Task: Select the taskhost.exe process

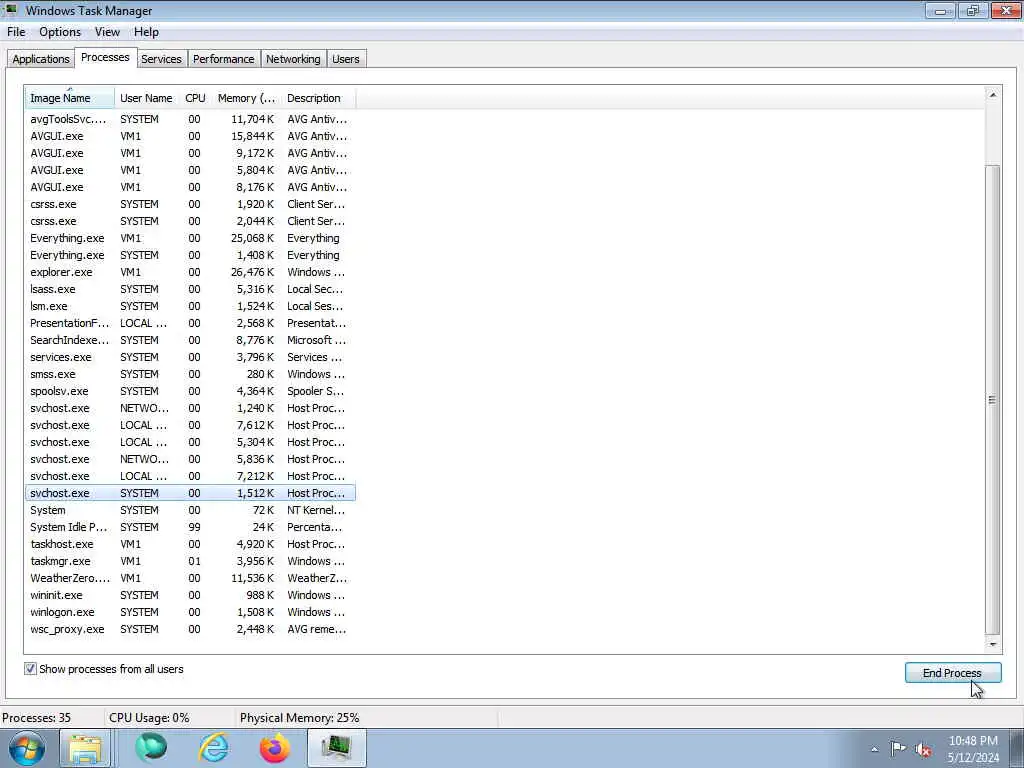Action: (190, 544)
